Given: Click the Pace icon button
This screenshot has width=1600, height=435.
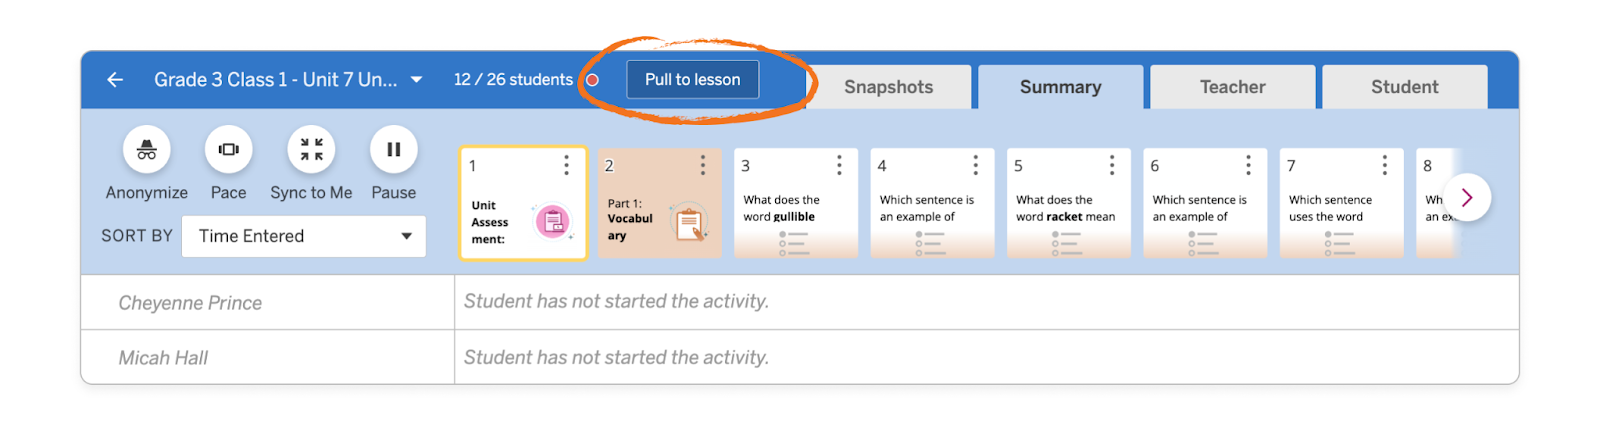Looking at the screenshot, I should (x=228, y=150).
